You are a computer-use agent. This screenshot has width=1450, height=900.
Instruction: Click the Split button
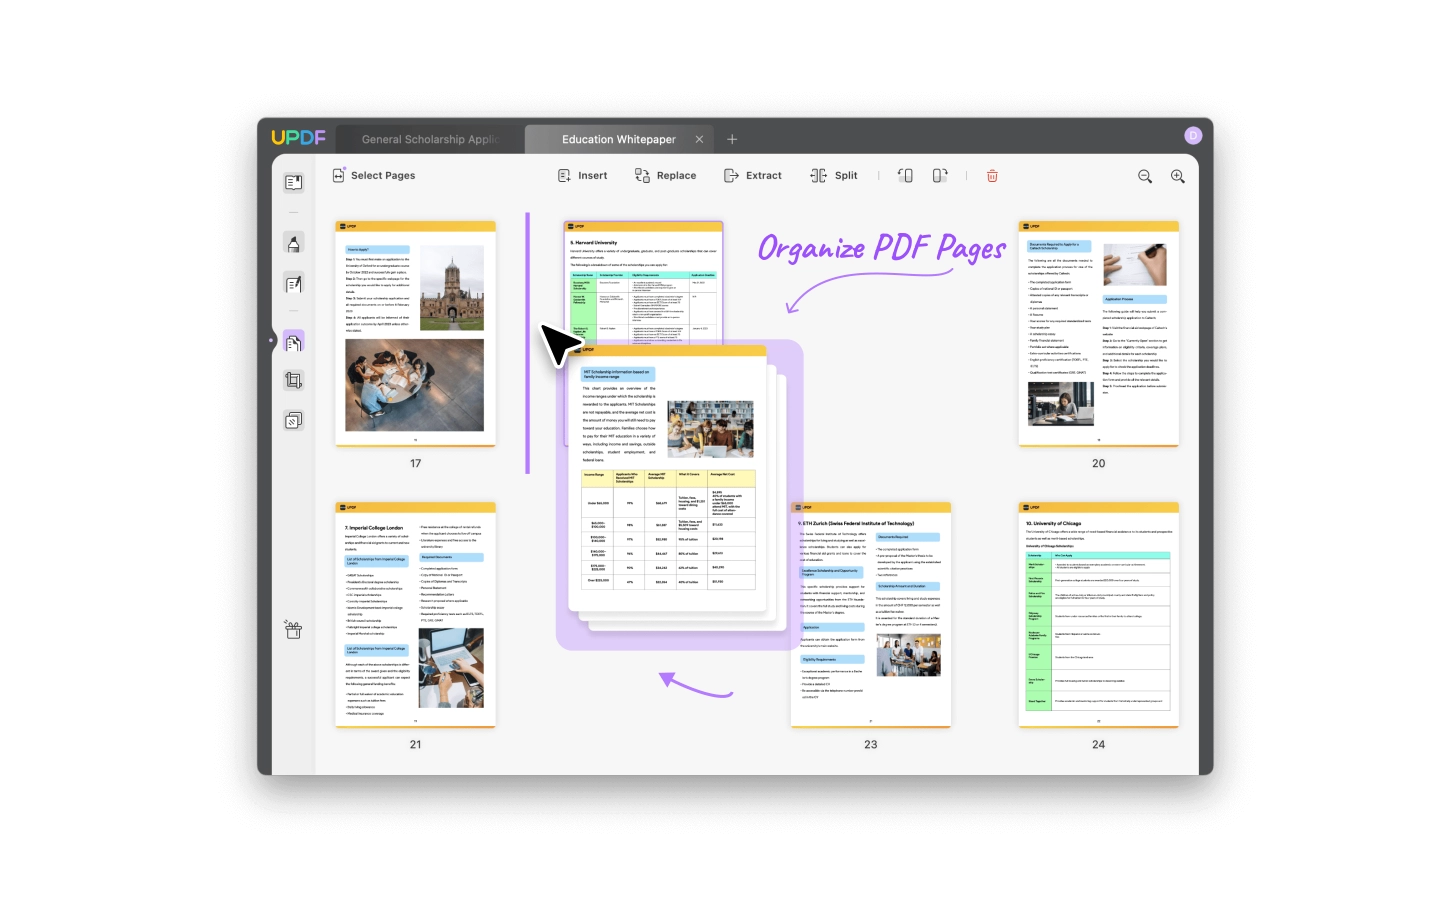pos(834,175)
